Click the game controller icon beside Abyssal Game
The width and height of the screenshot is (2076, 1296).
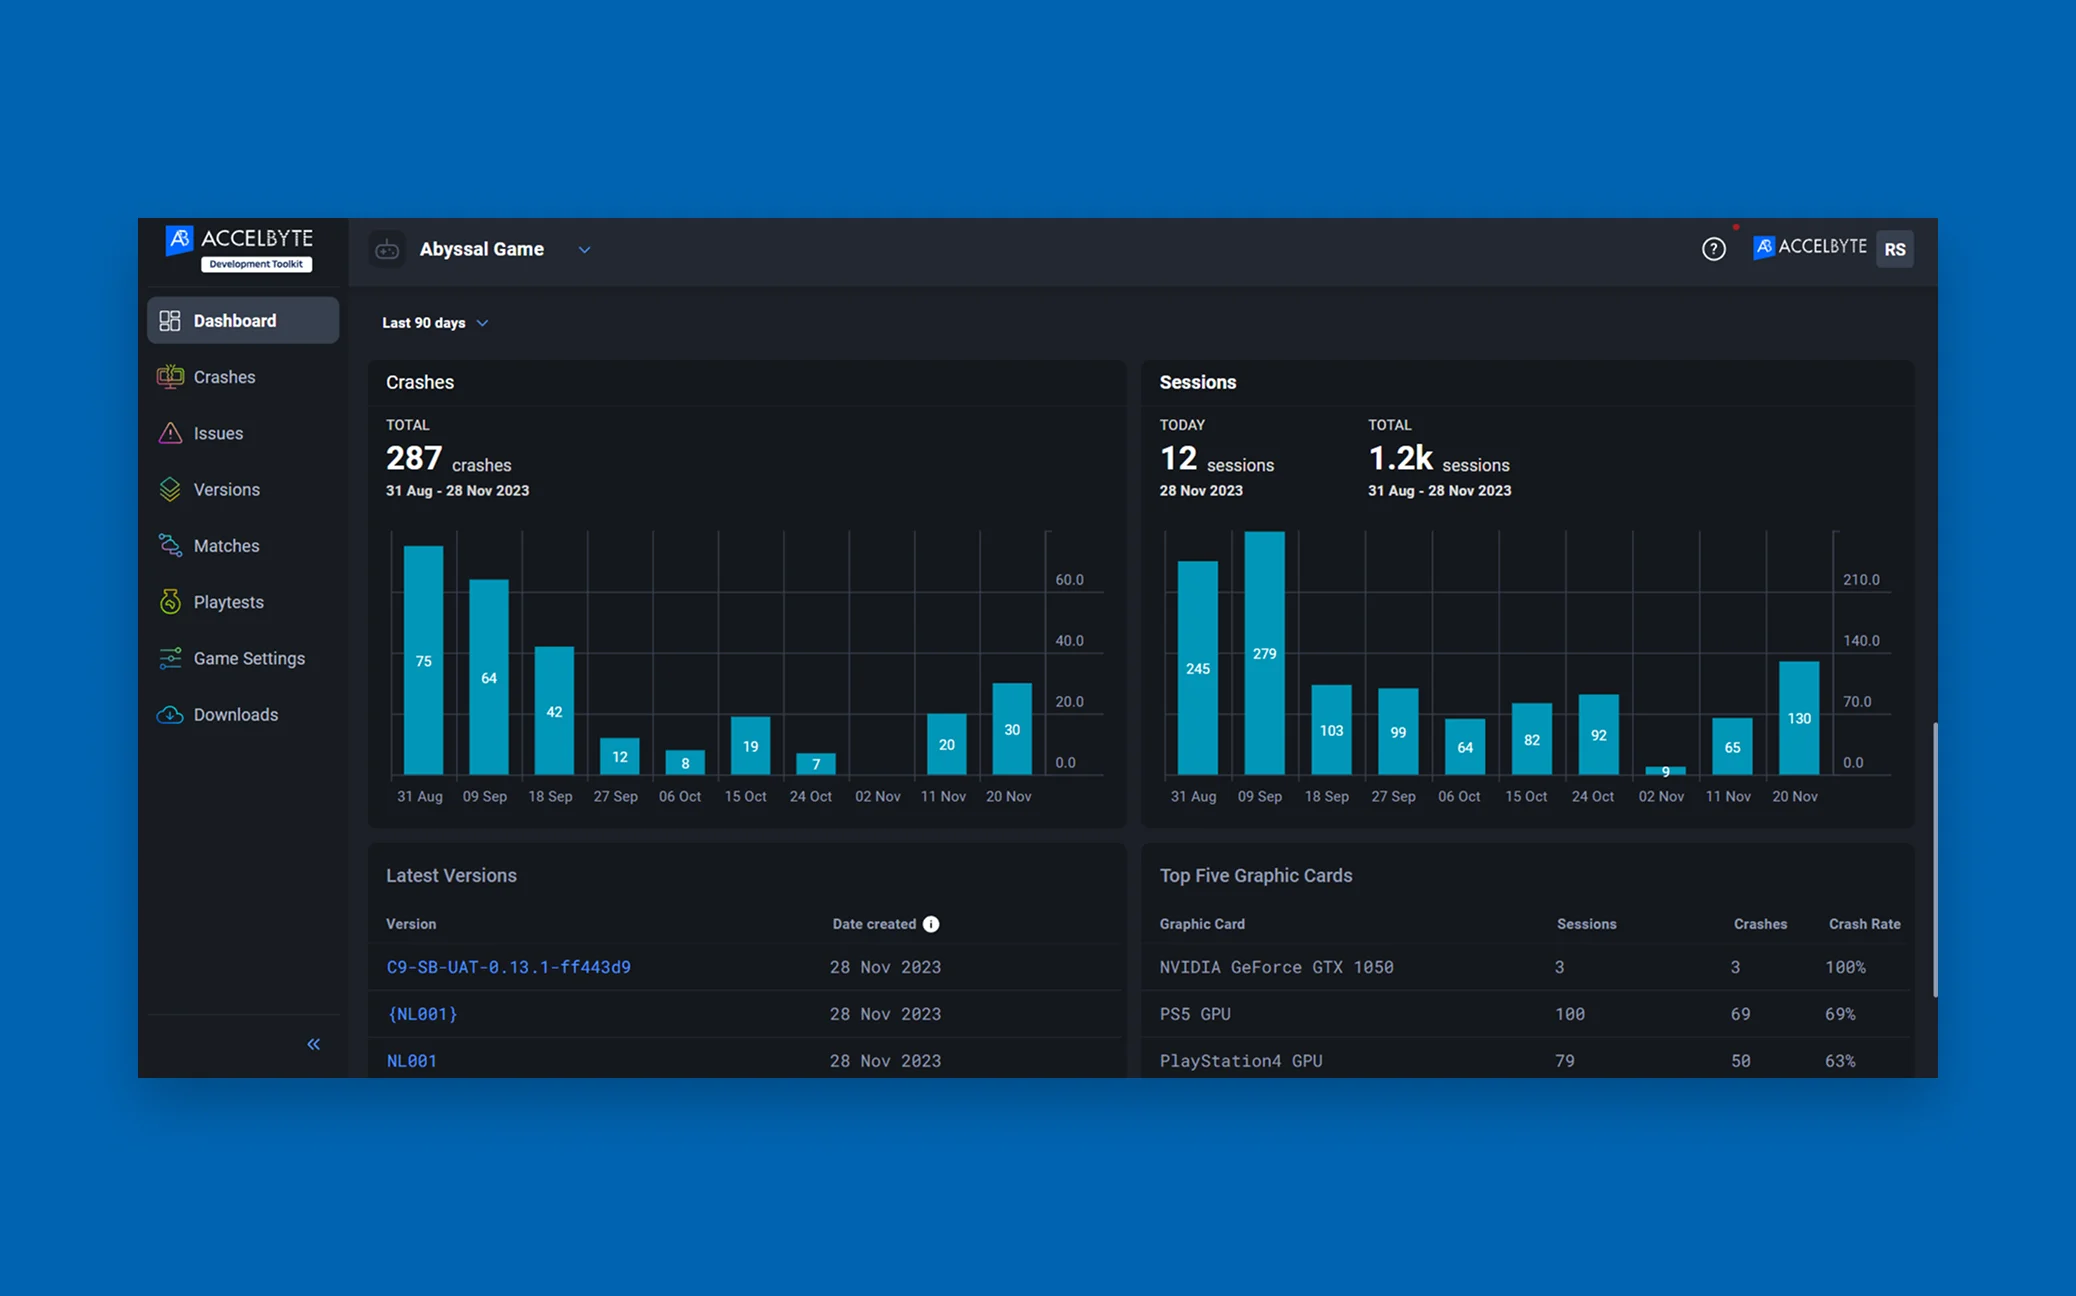click(x=387, y=250)
